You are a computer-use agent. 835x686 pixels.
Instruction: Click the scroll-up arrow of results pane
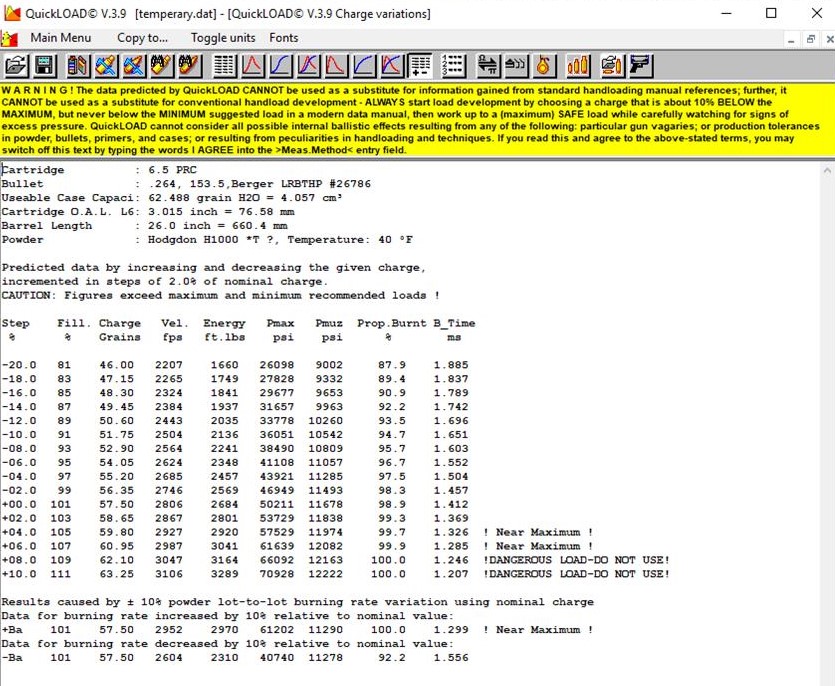[x=827, y=171]
